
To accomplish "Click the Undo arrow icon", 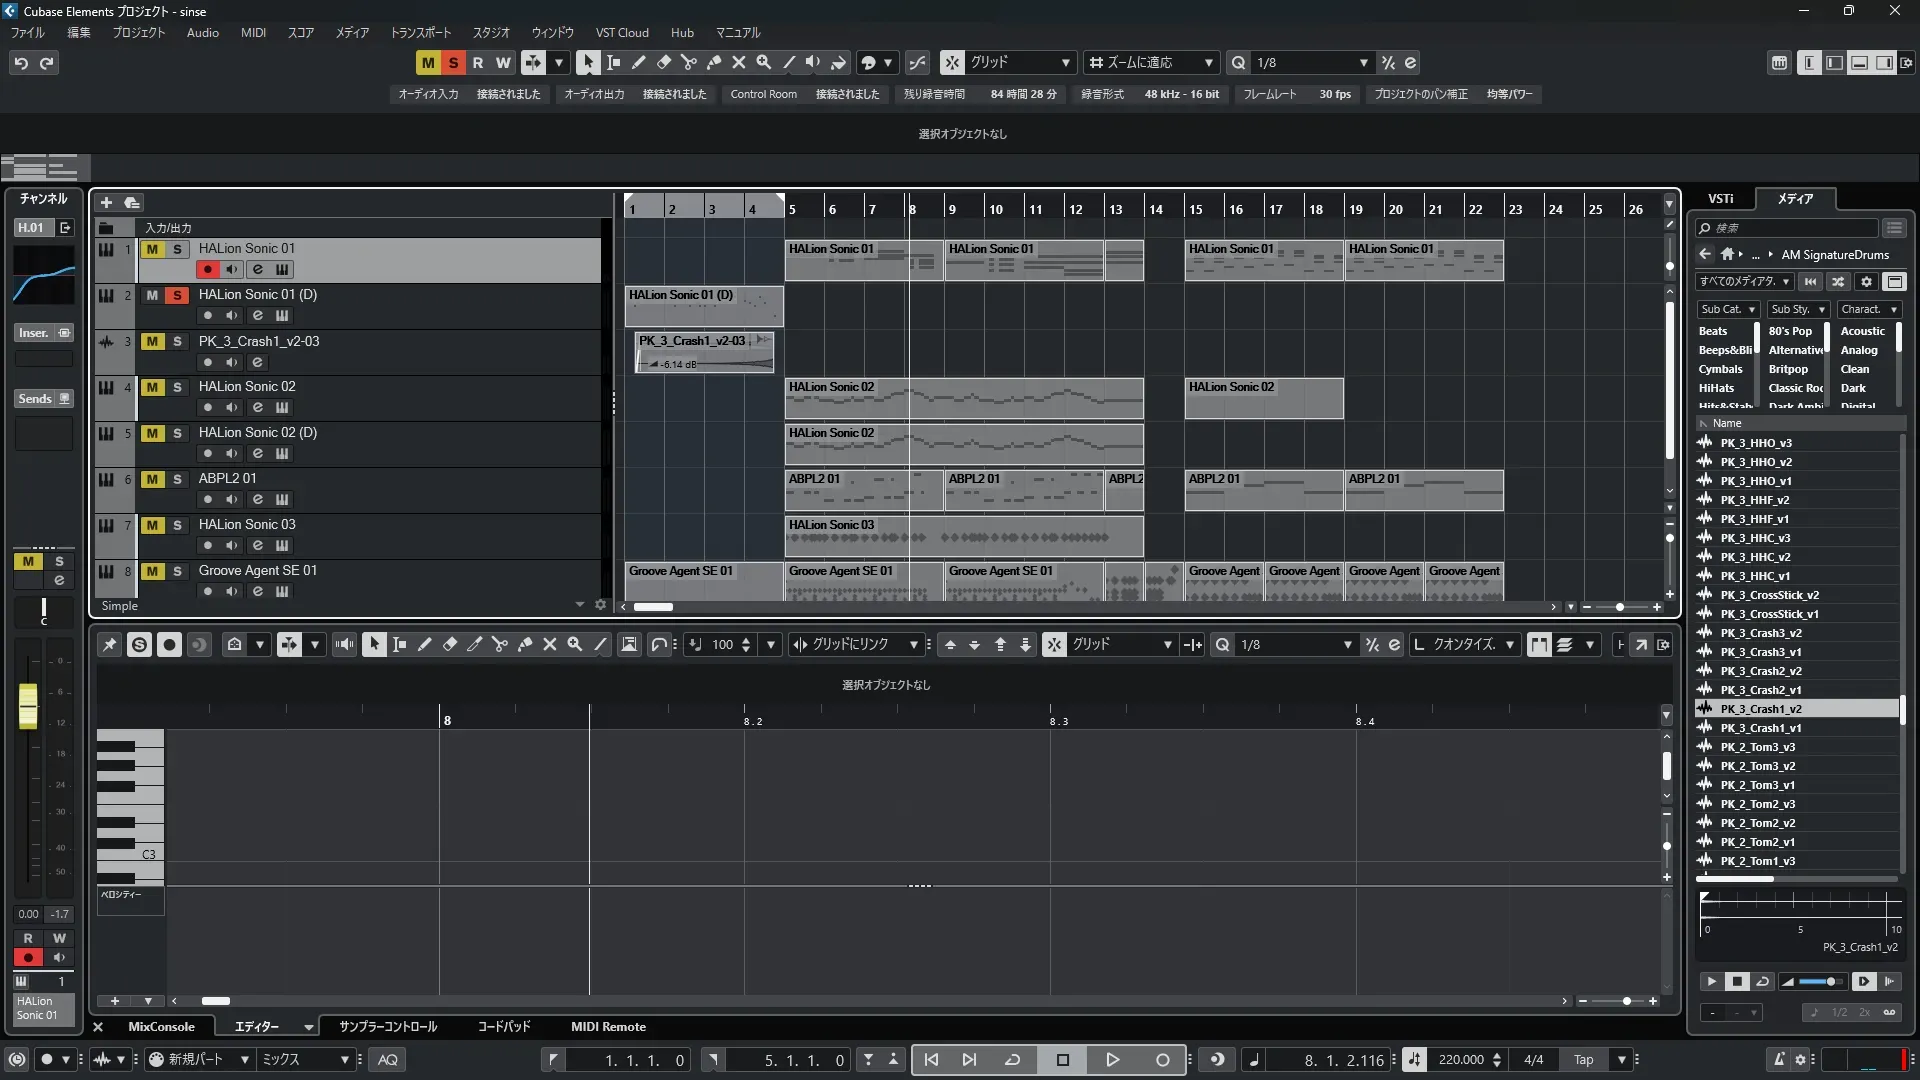I will point(21,63).
